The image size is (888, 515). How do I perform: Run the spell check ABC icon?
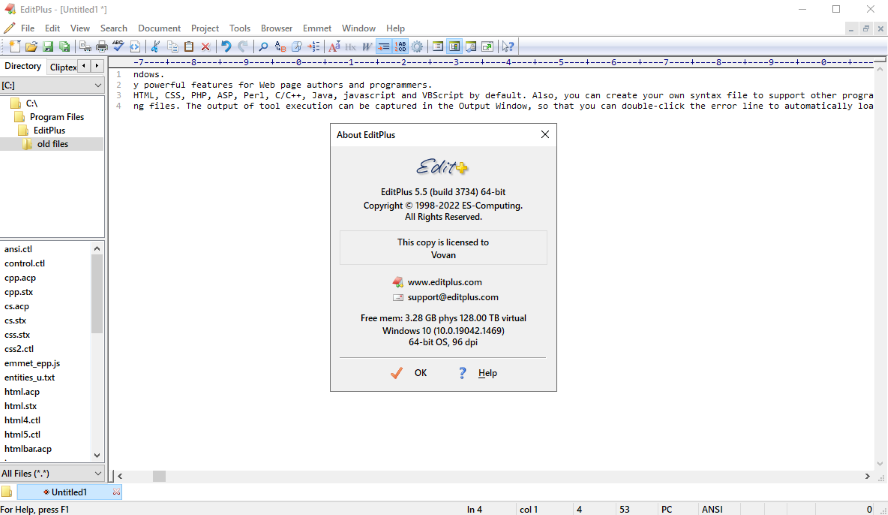[x=118, y=46]
